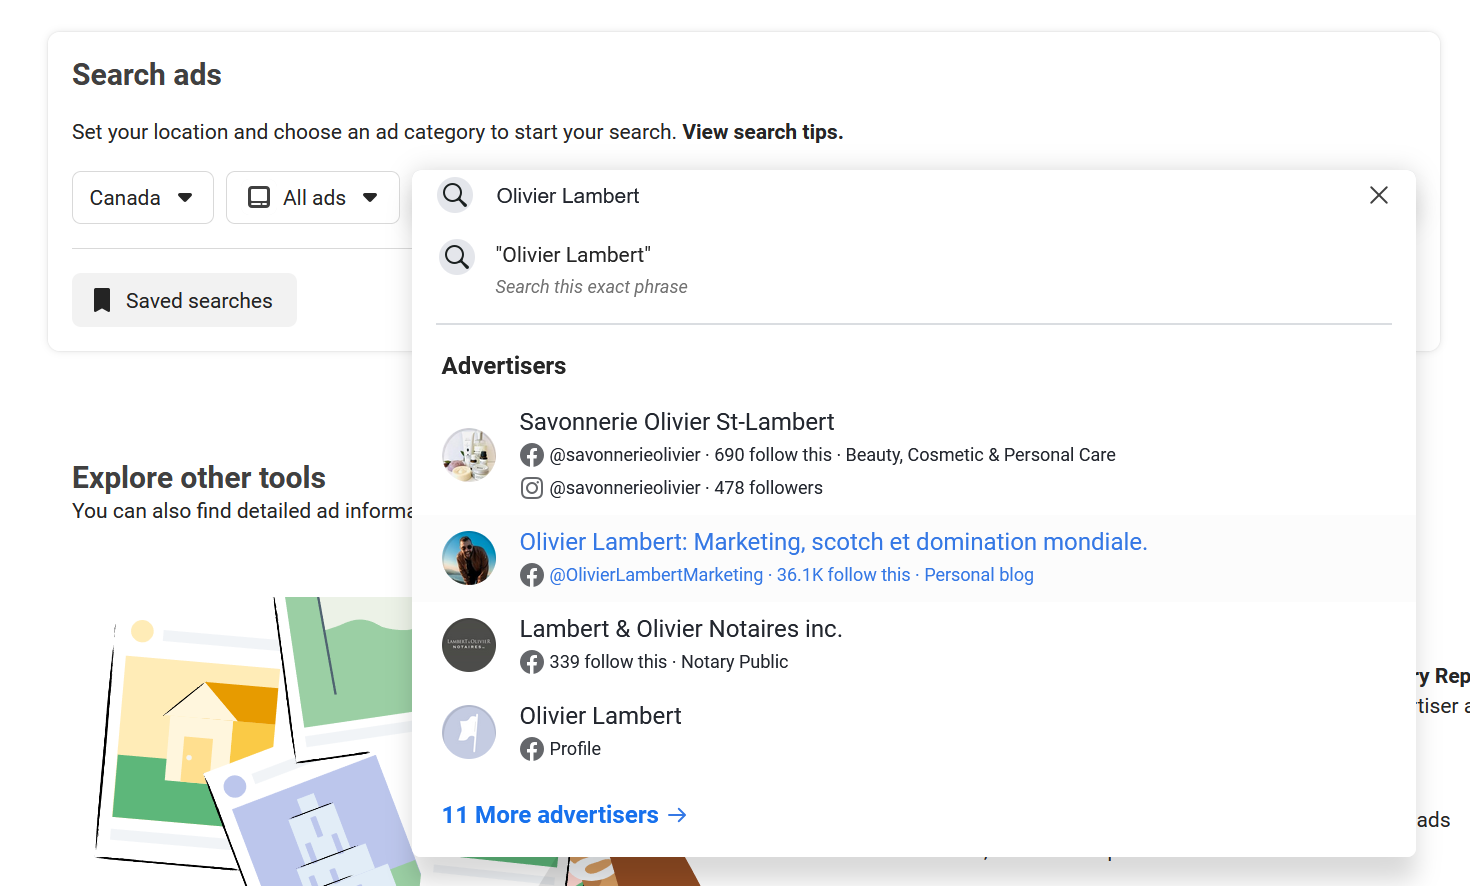Click the Olivier Lambert search text field

(900, 196)
